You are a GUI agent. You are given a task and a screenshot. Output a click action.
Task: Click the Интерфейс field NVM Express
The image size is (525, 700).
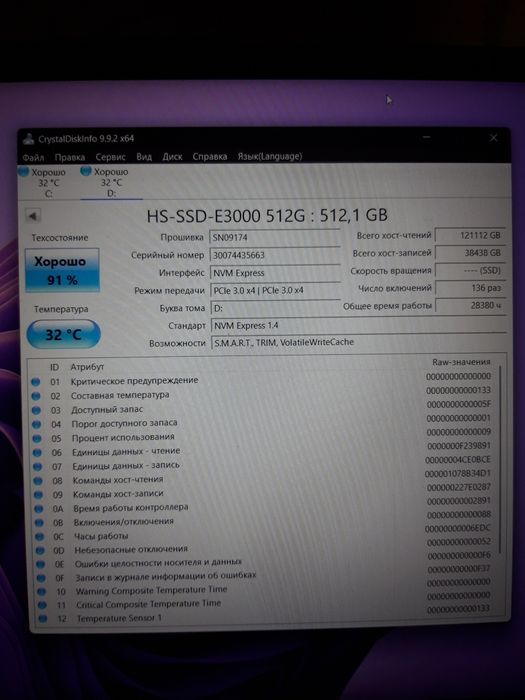point(275,272)
